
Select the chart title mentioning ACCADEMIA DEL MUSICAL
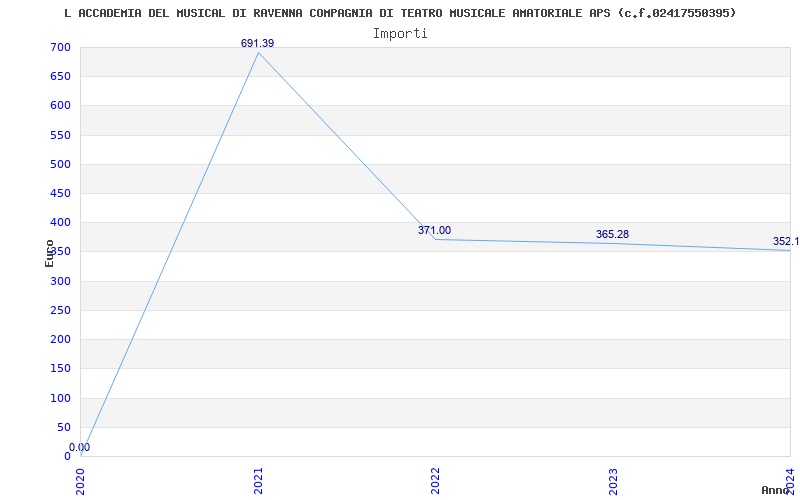400,13
